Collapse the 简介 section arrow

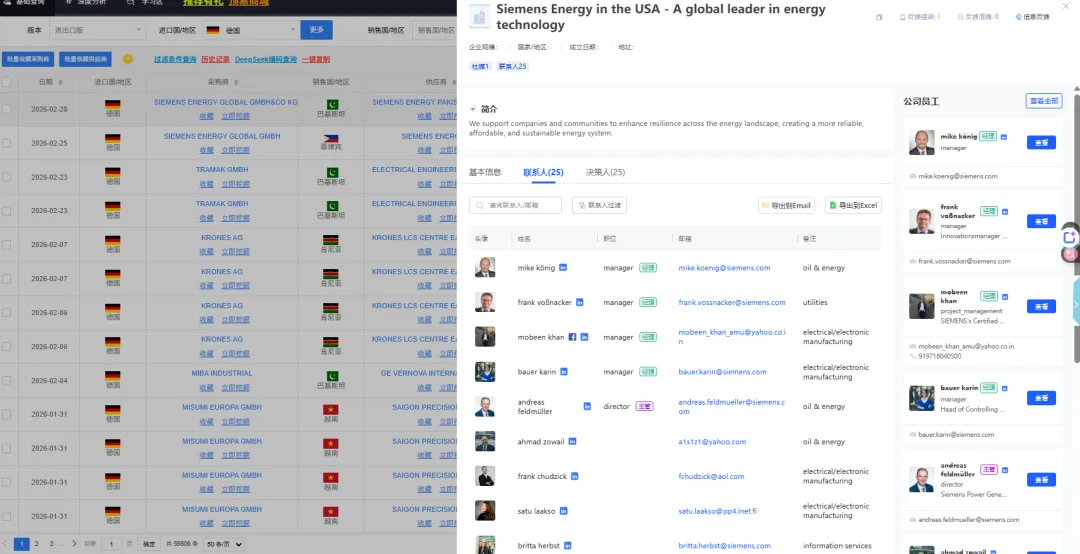coord(472,109)
